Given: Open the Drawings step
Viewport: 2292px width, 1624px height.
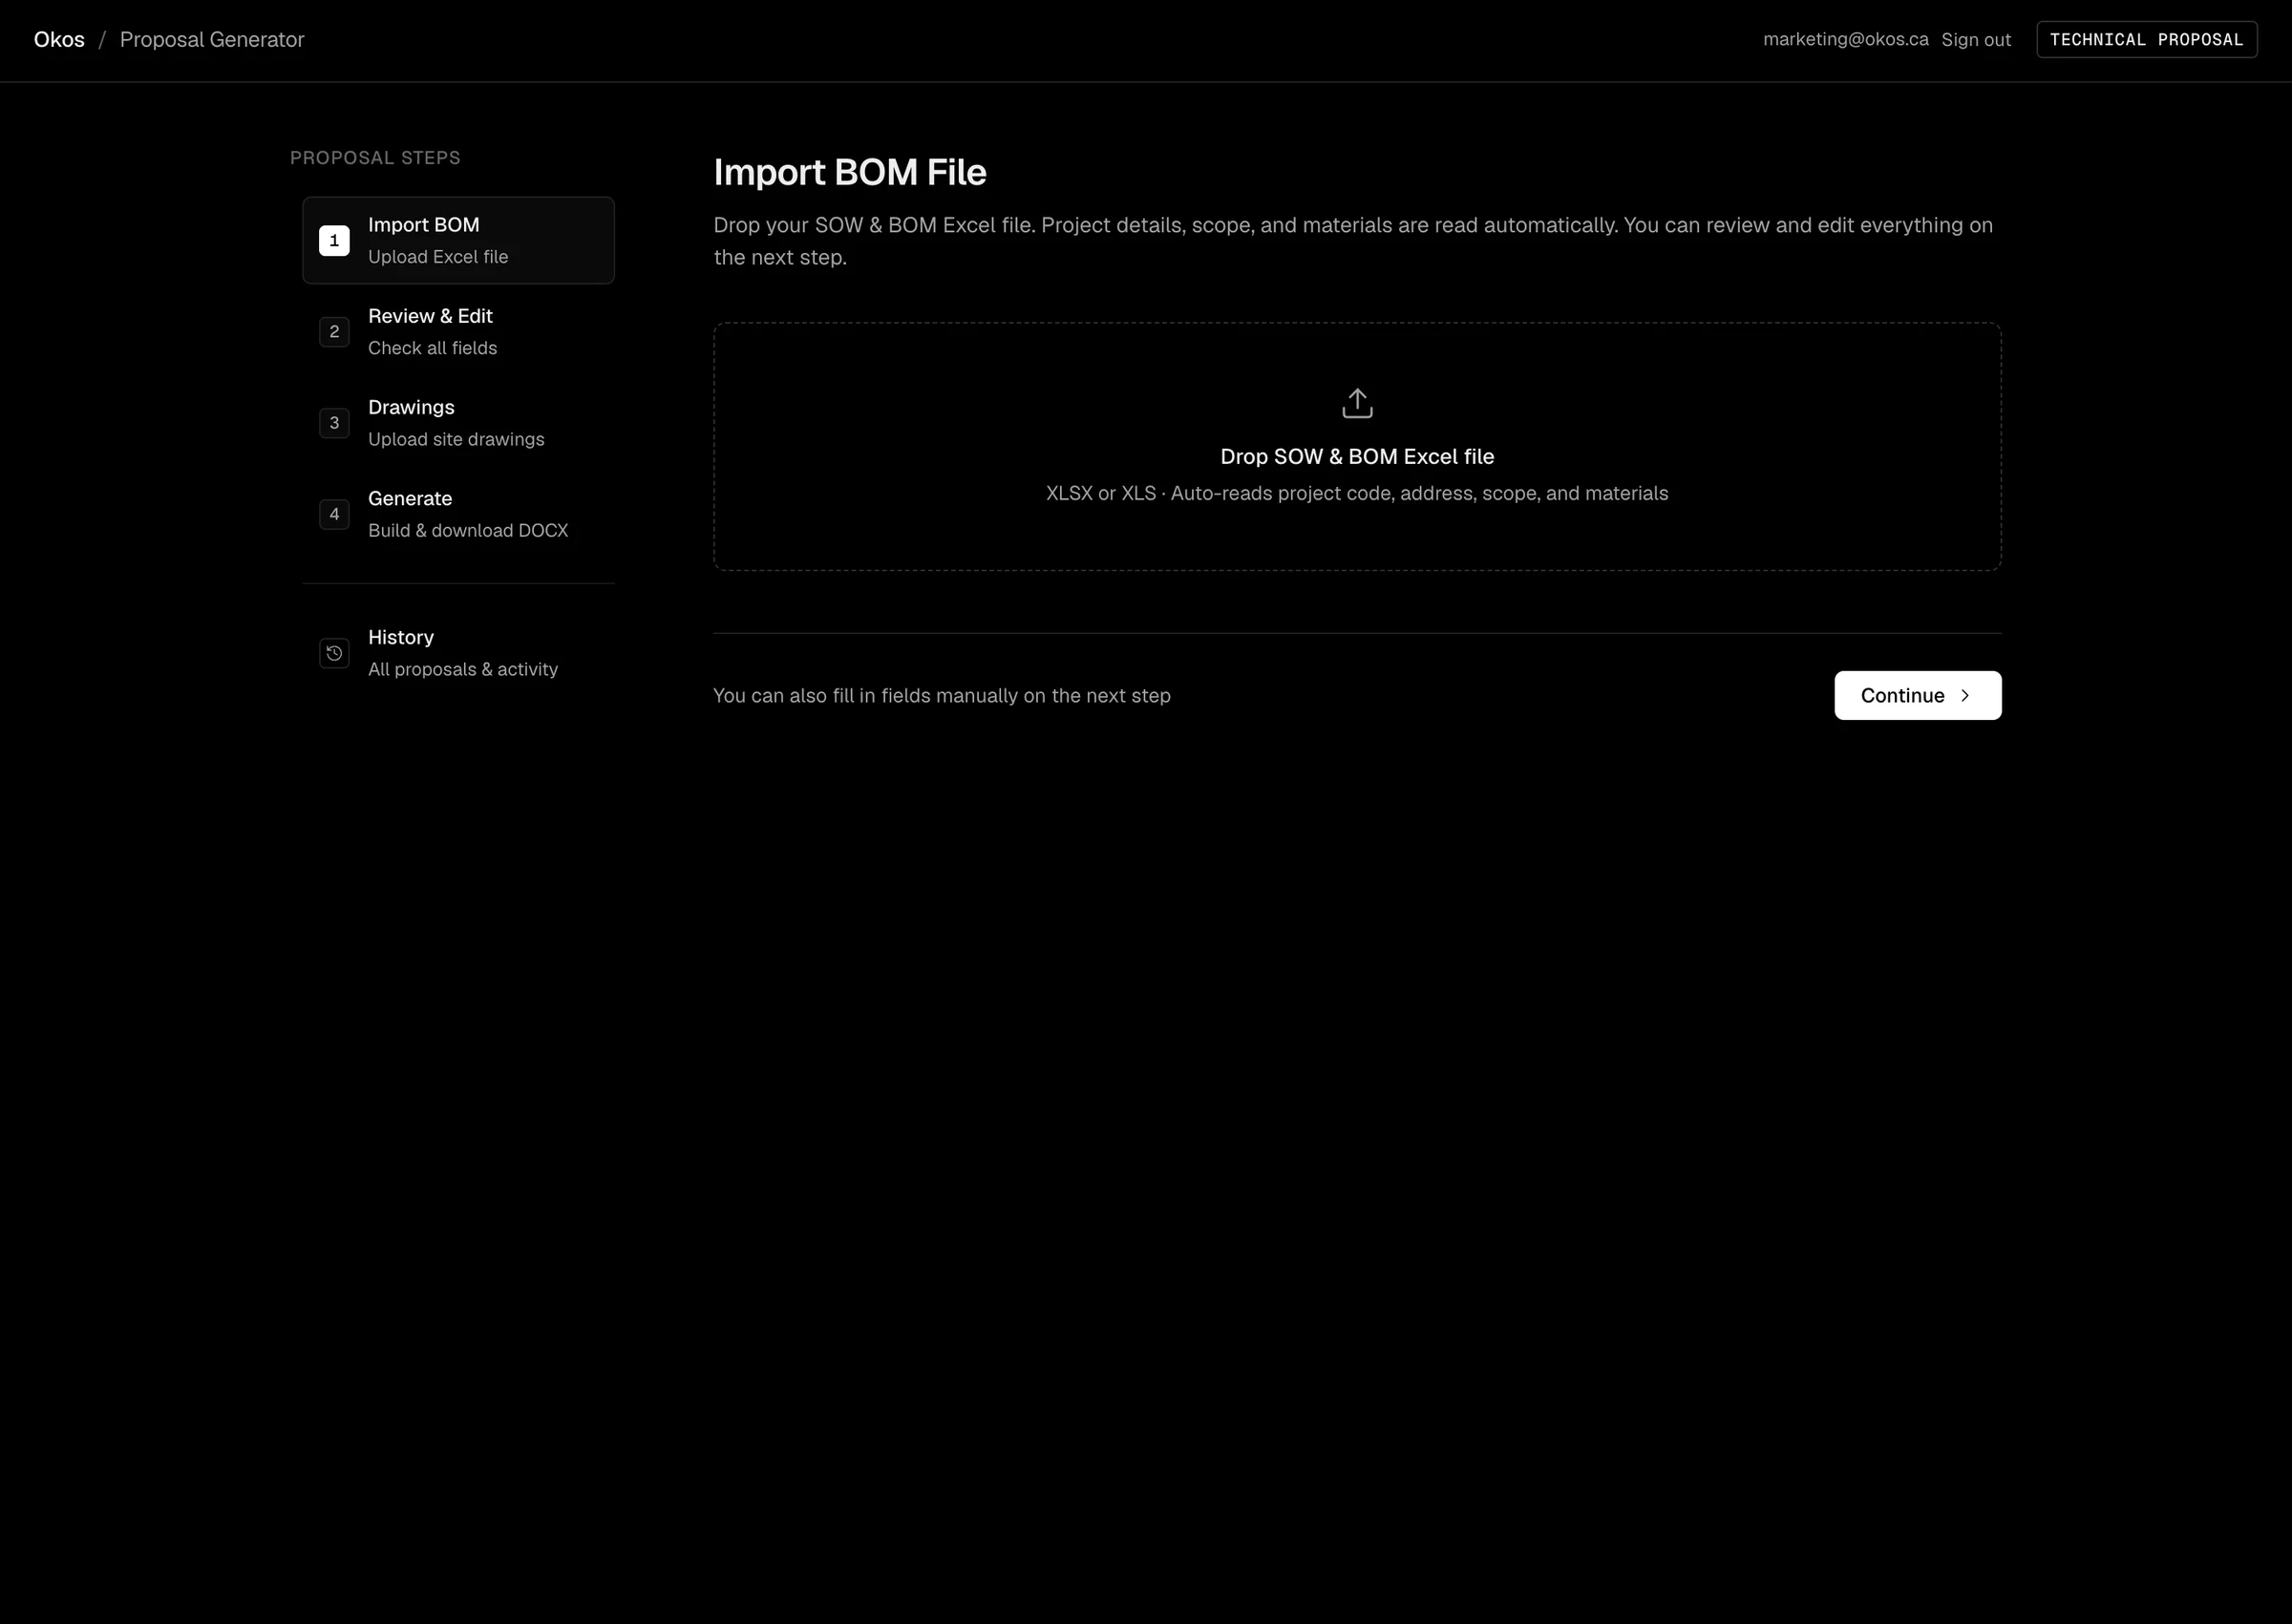Looking at the screenshot, I should (458, 423).
